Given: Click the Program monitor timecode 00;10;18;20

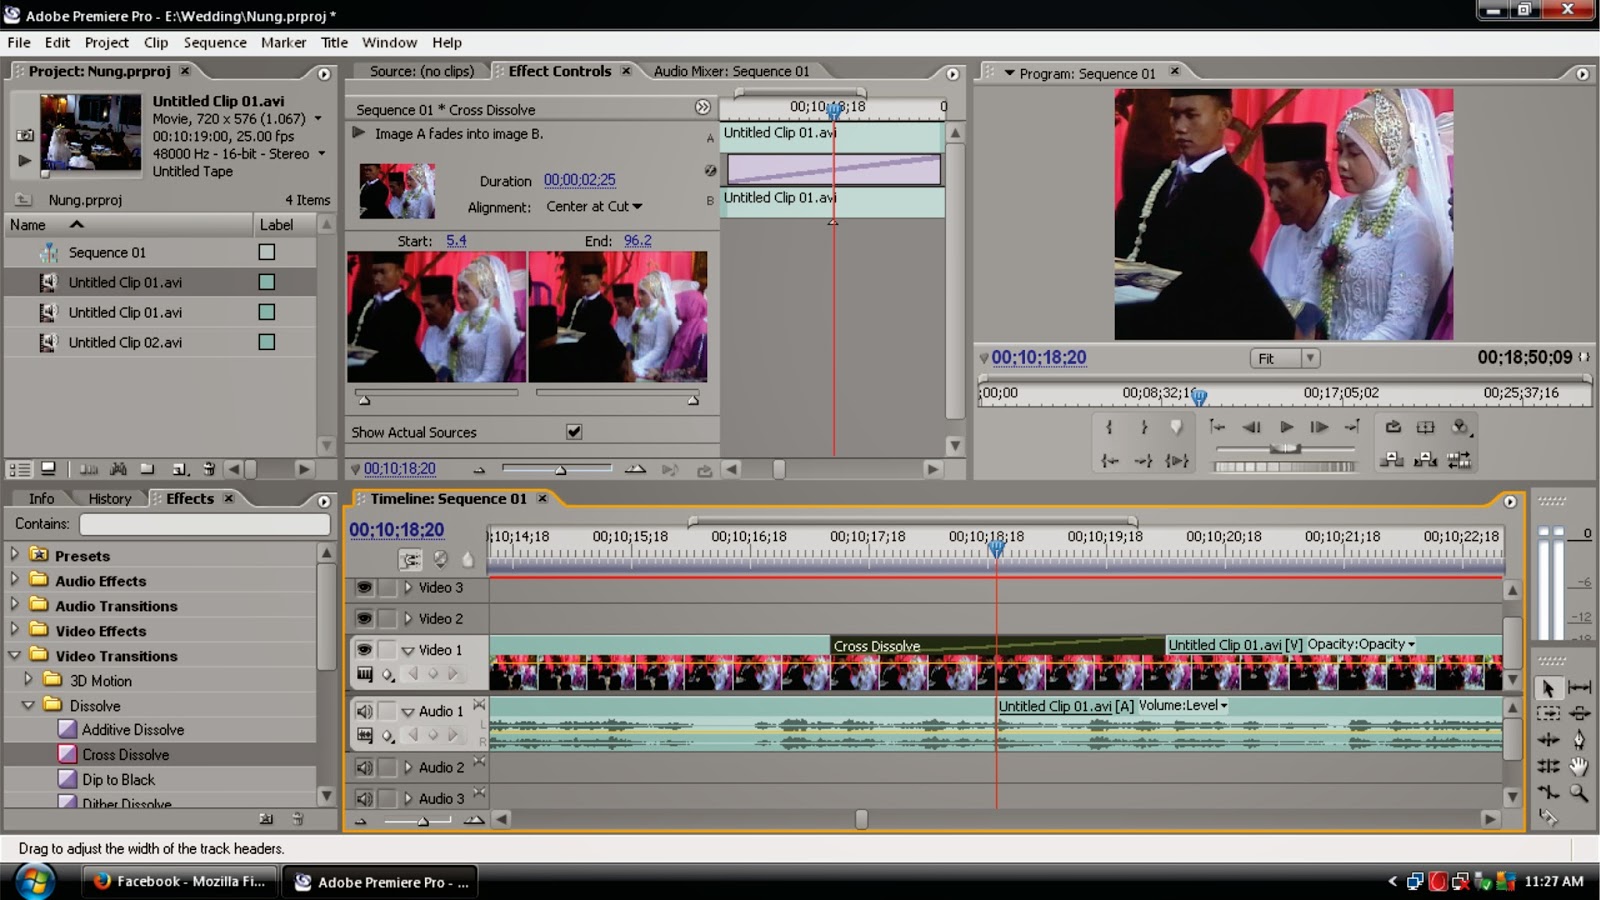Looking at the screenshot, I should 1039,358.
